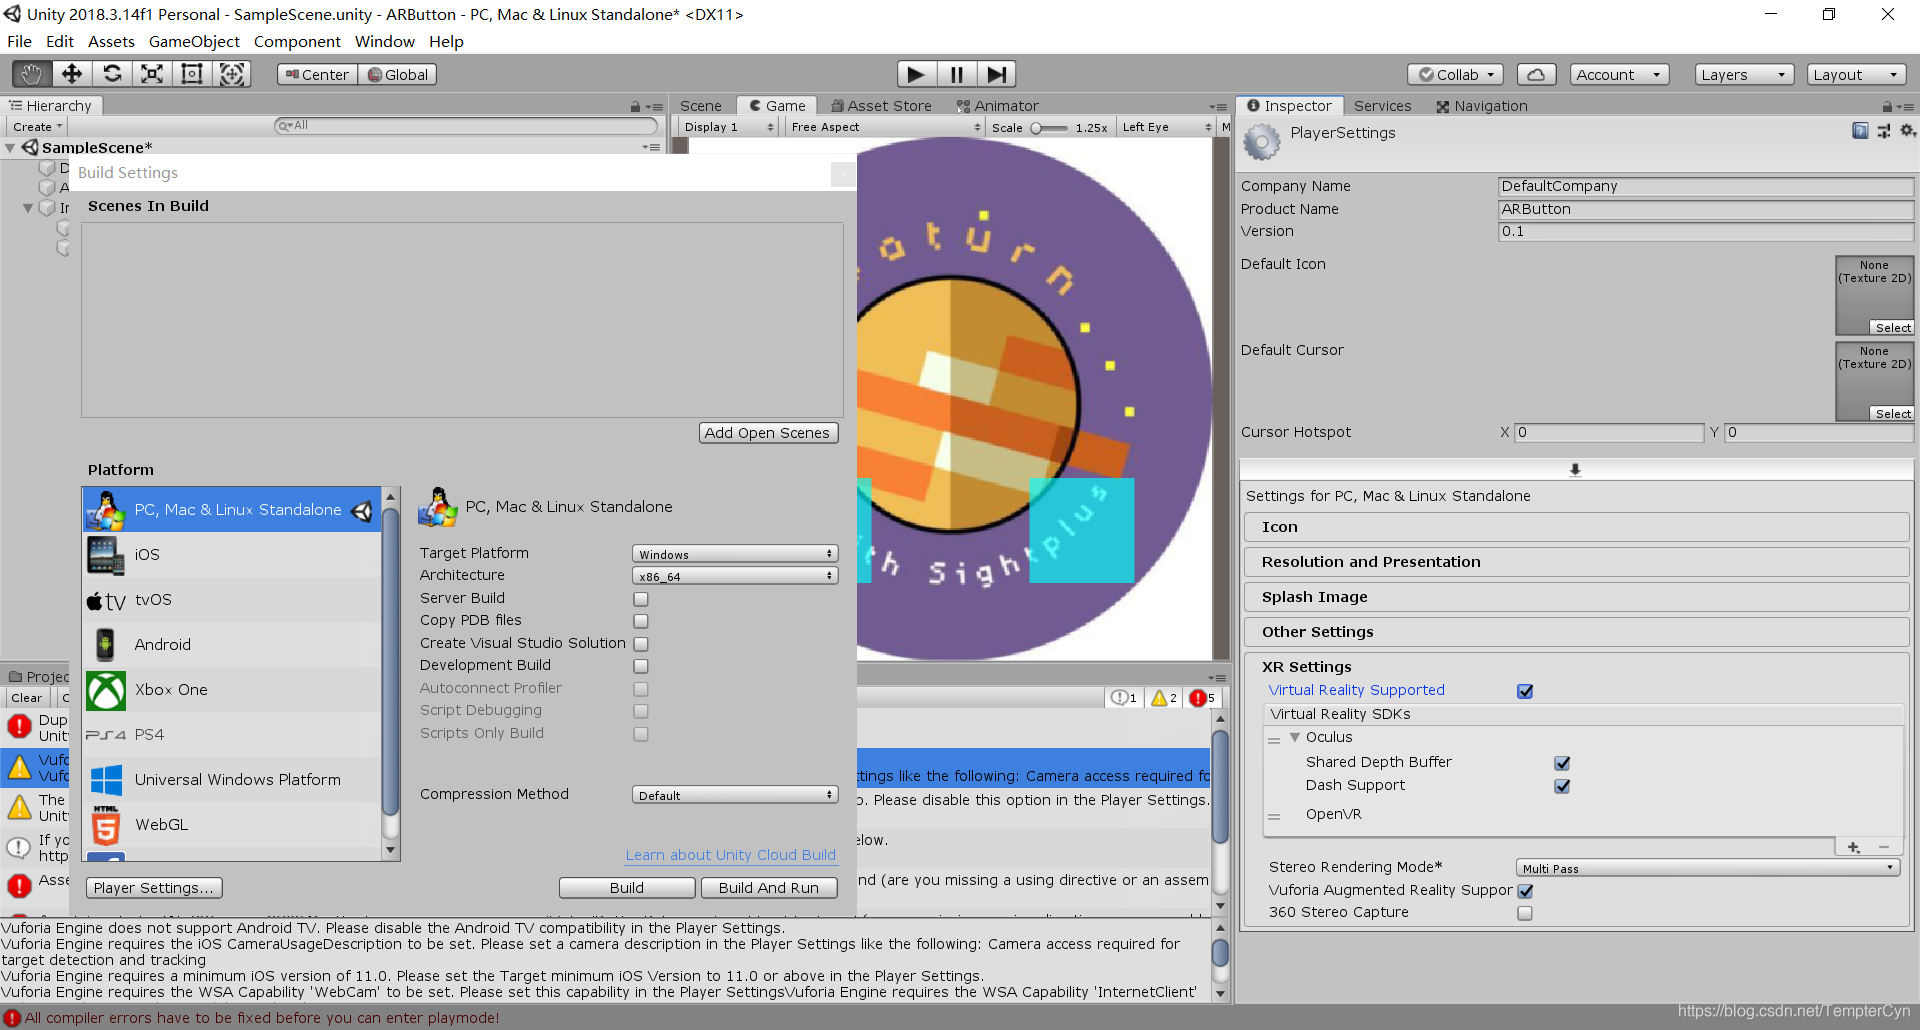This screenshot has height=1030, width=1920.
Task: Select the Scale tool
Action: coord(152,74)
